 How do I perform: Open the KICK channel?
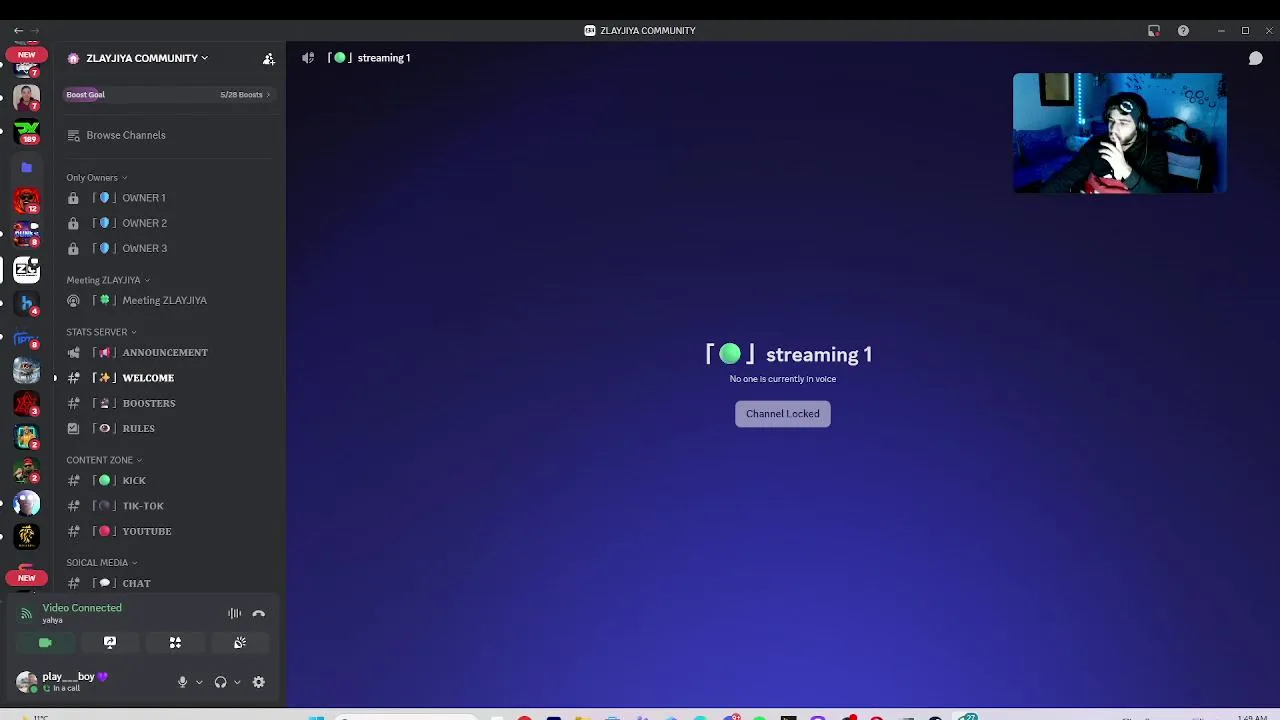(168, 481)
